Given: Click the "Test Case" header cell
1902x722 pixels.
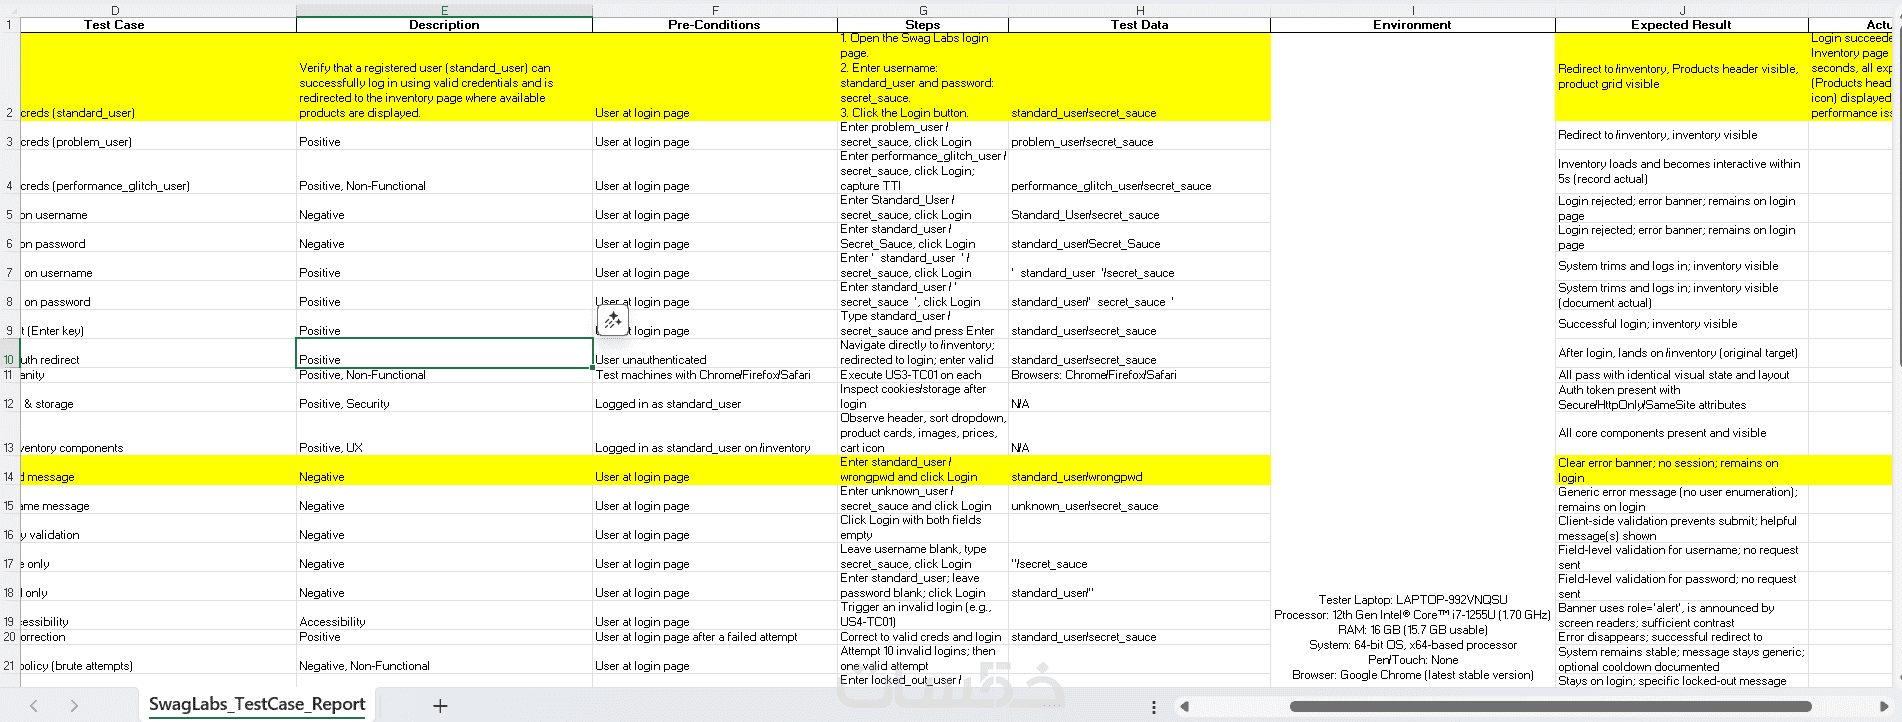Looking at the screenshot, I should (x=158, y=25).
